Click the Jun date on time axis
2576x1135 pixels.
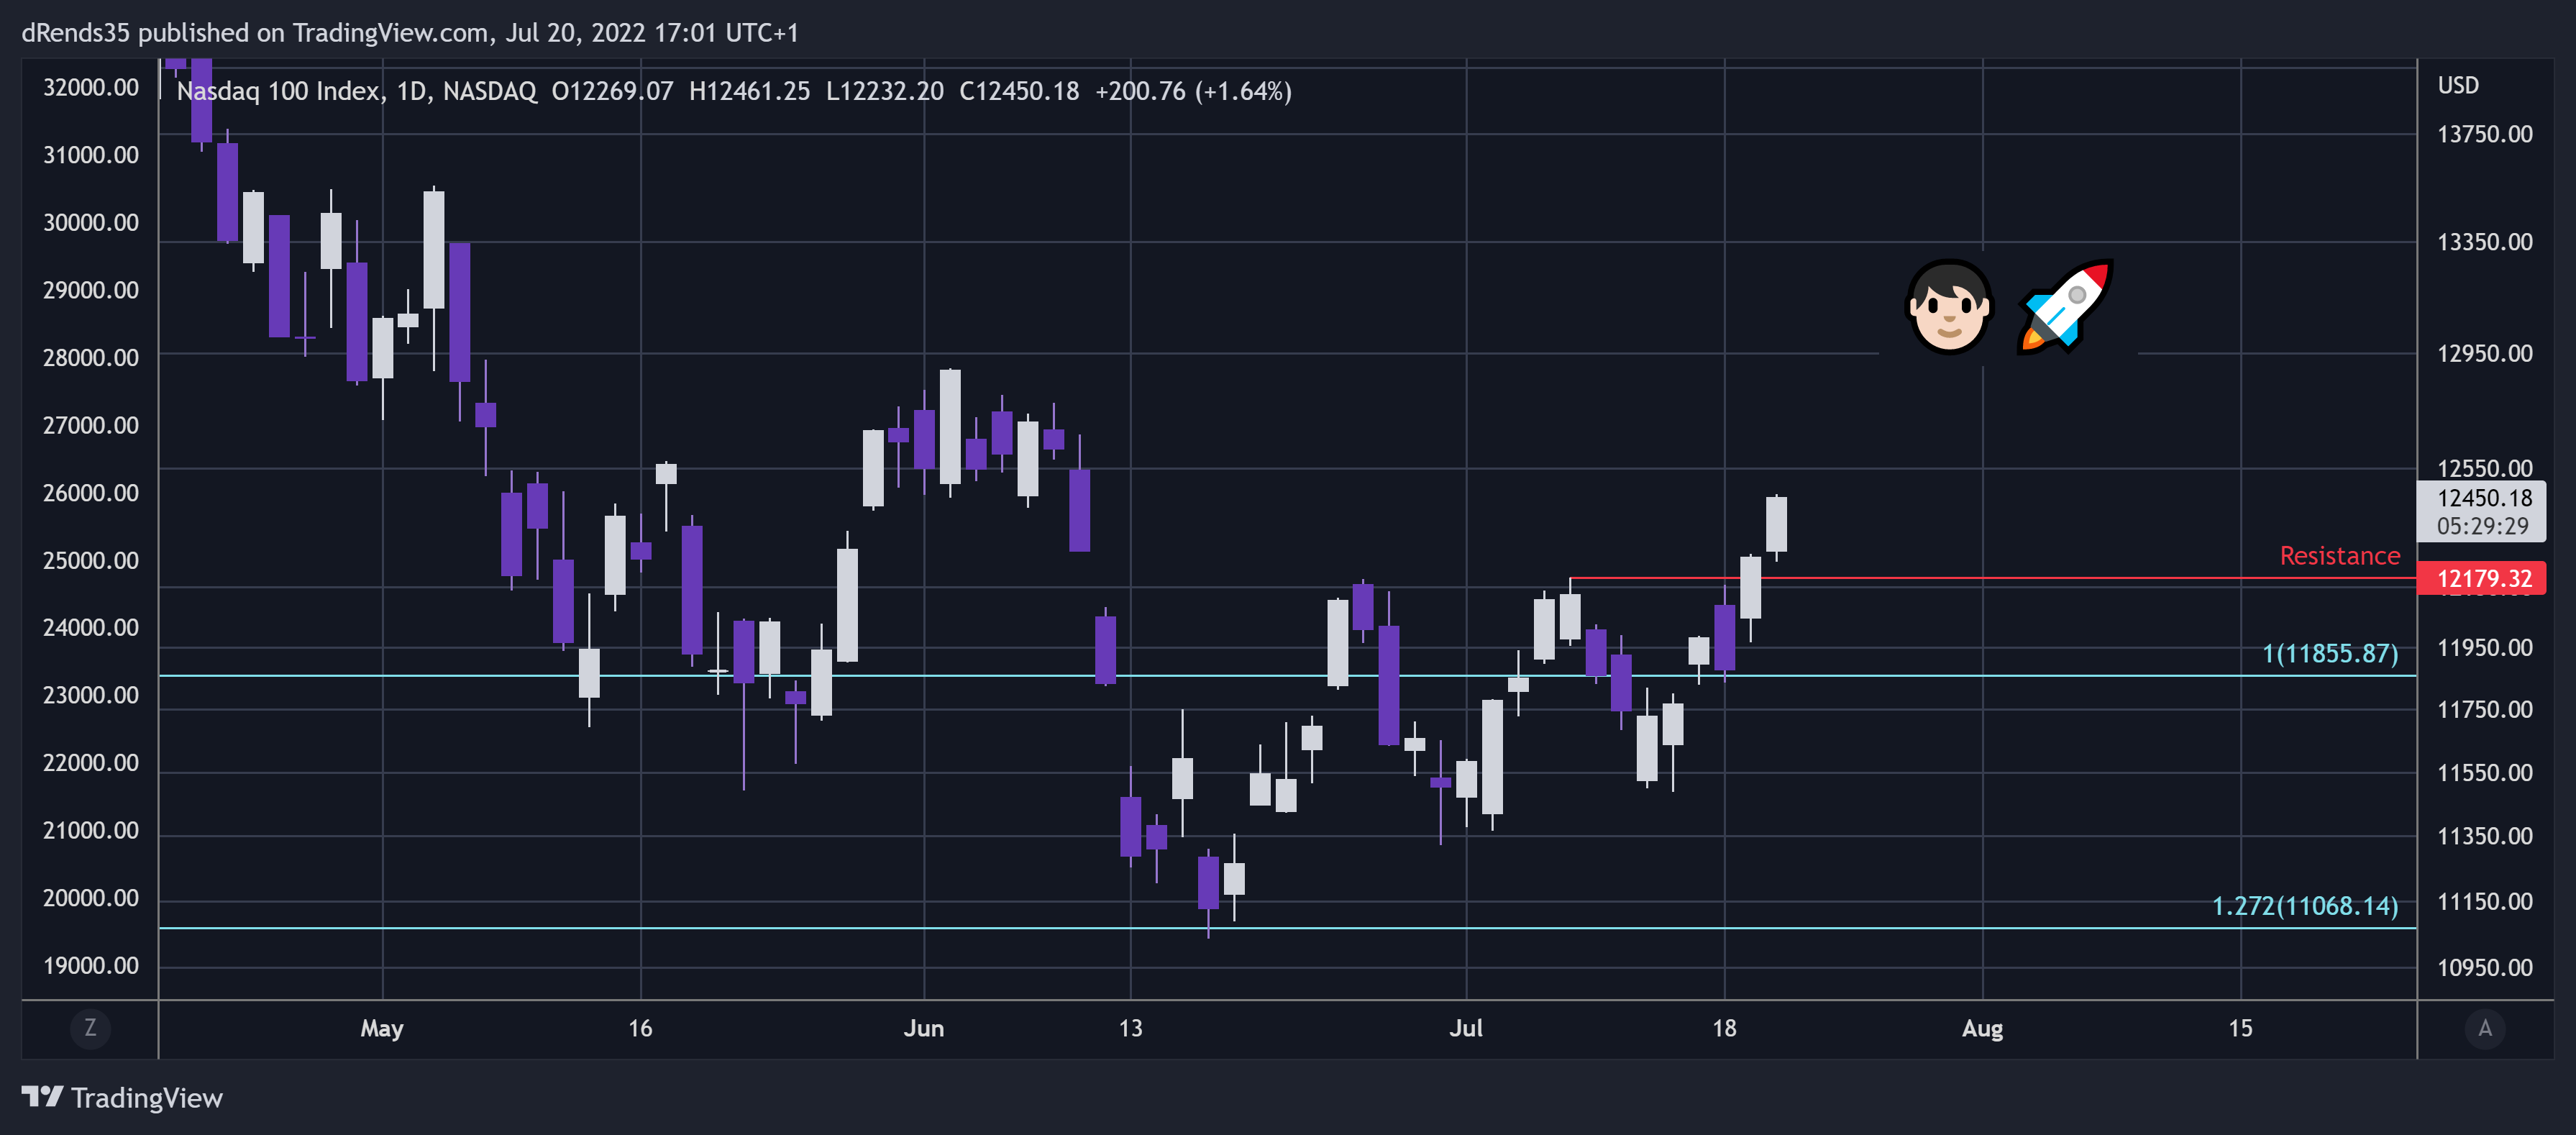click(923, 1028)
